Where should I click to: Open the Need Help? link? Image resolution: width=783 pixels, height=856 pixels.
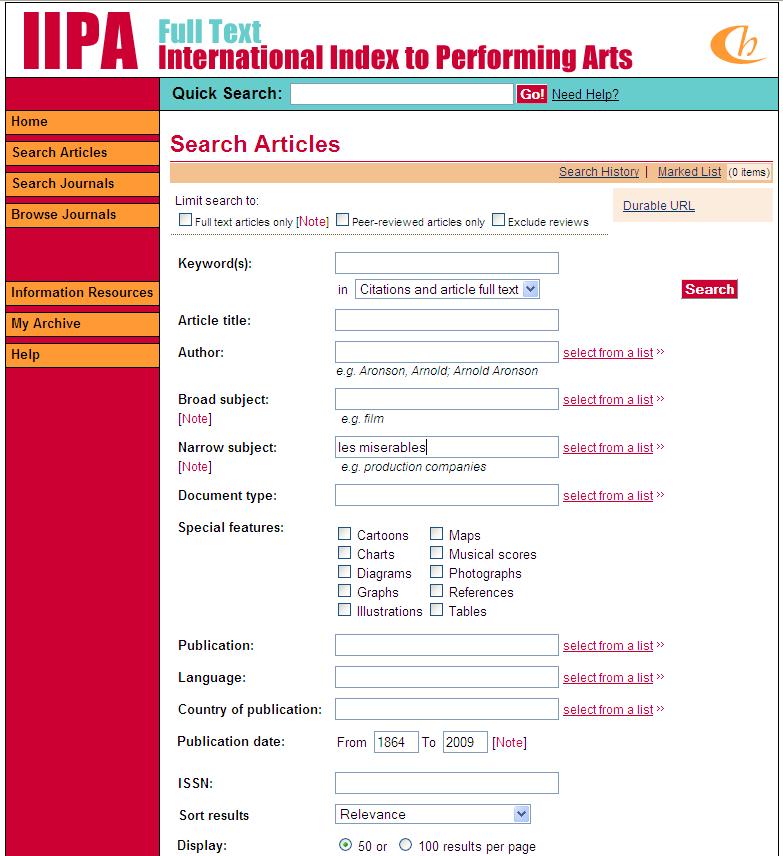pos(585,94)
